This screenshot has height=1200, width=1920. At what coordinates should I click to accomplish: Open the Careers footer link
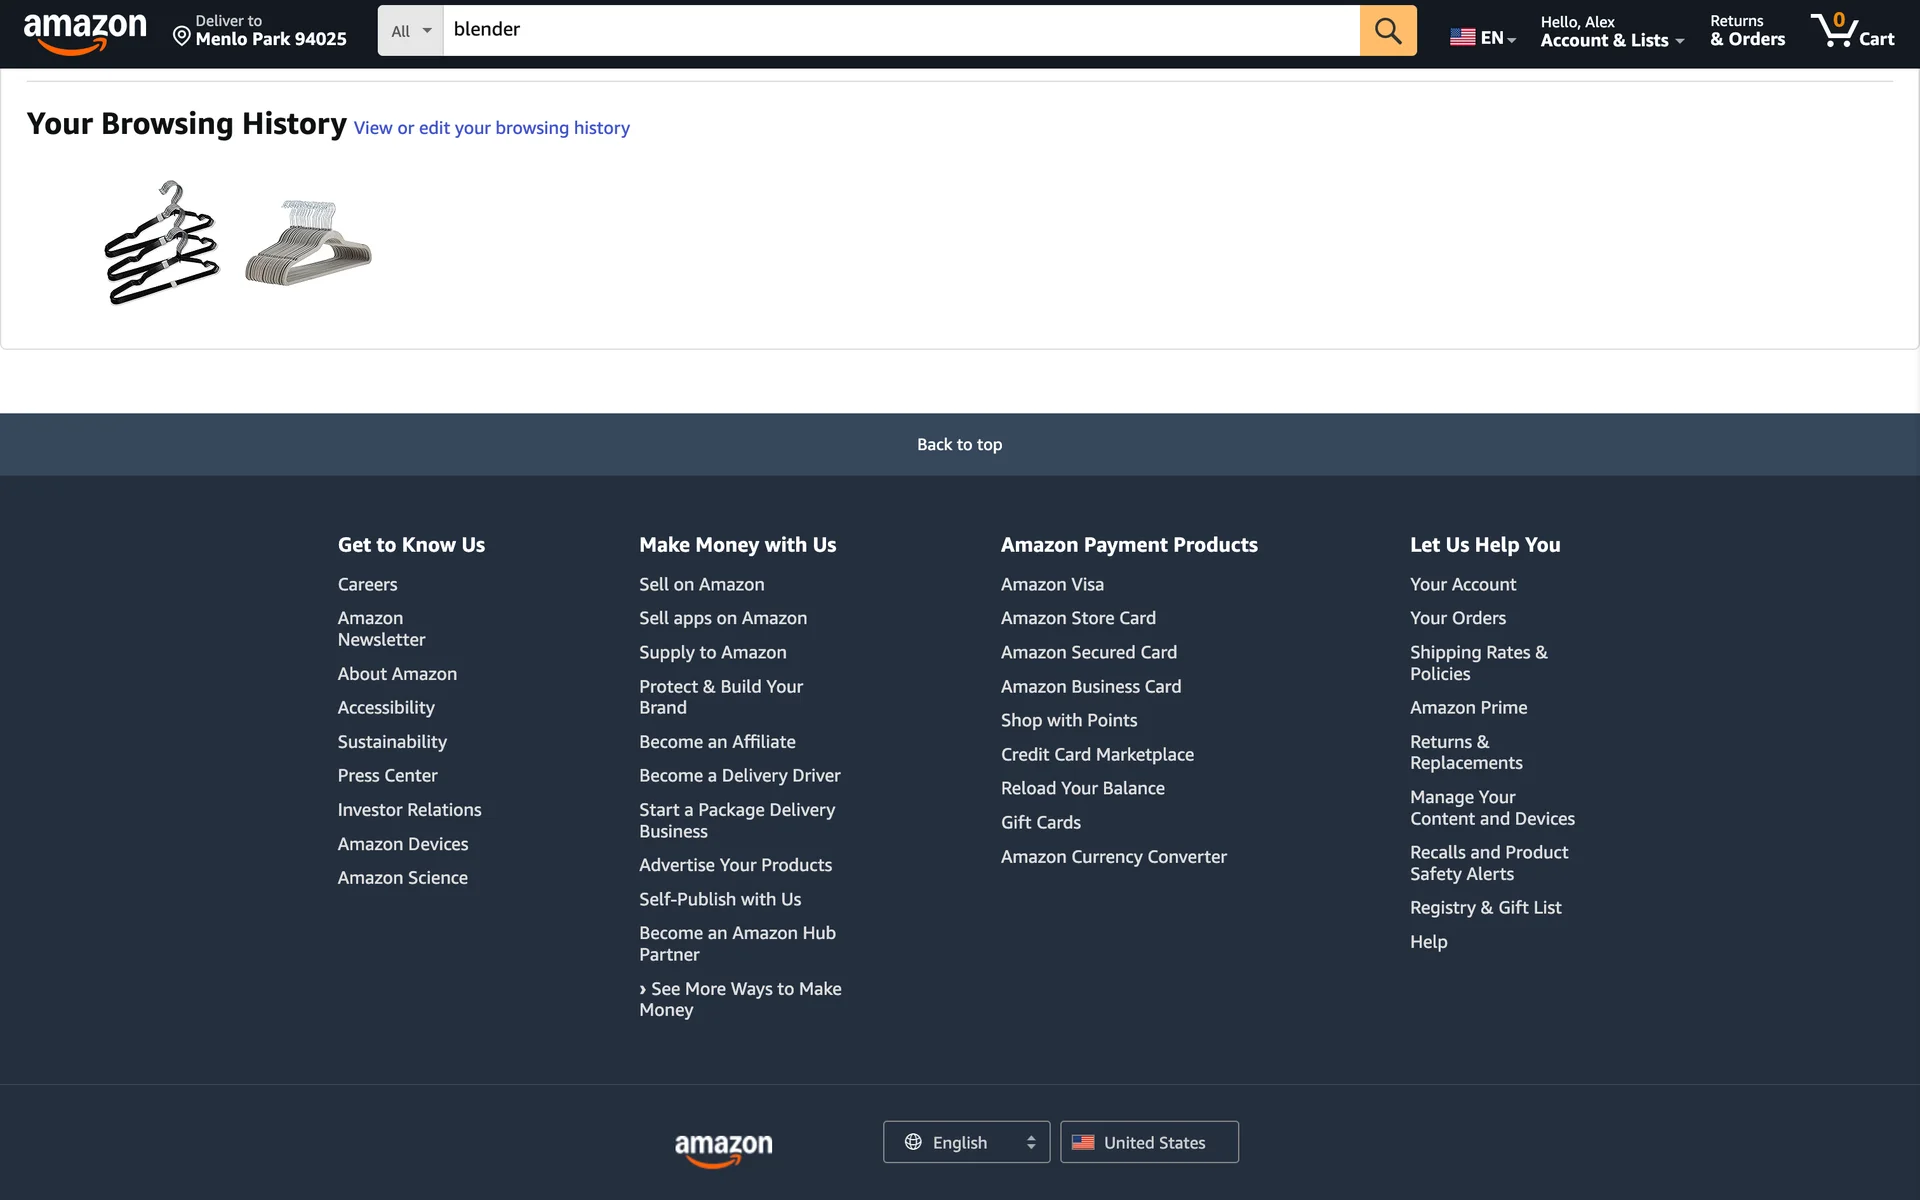367,584
